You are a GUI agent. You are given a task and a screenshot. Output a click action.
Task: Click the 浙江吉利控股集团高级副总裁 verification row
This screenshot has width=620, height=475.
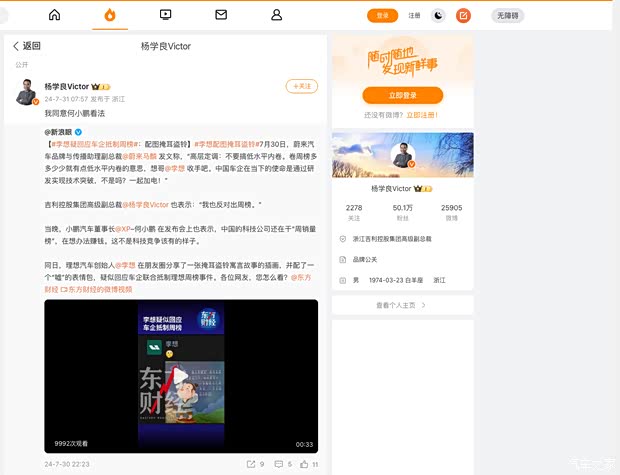tap(391, 239)
